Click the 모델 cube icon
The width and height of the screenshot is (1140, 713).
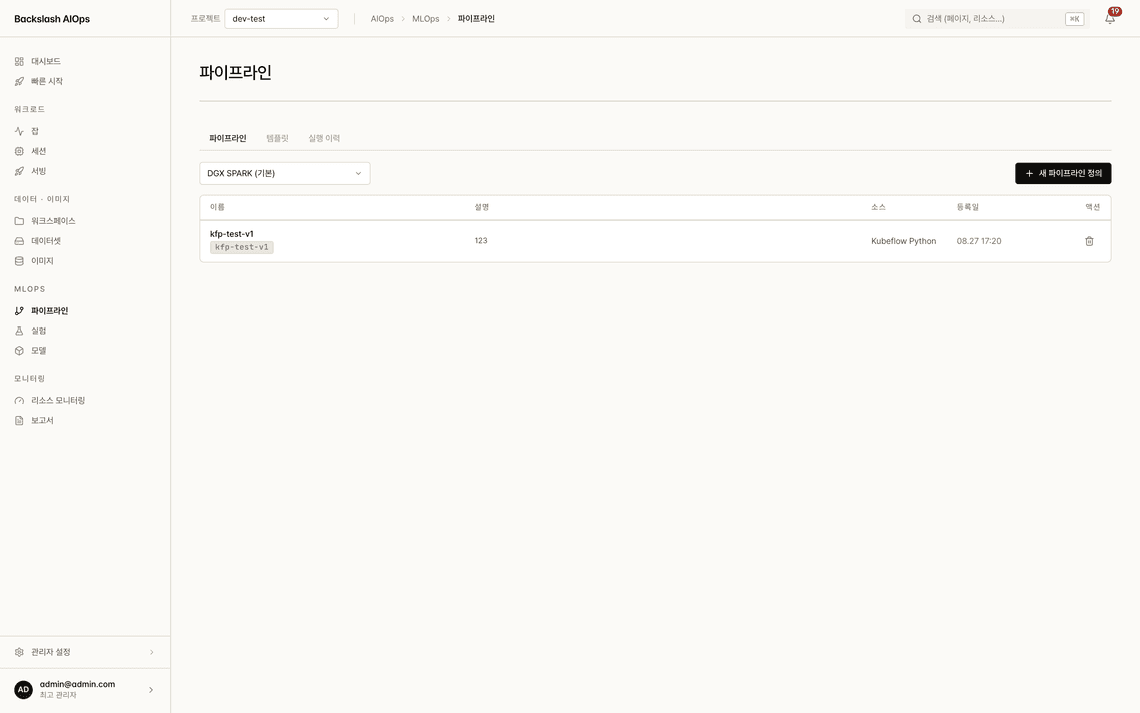point(19,351)
